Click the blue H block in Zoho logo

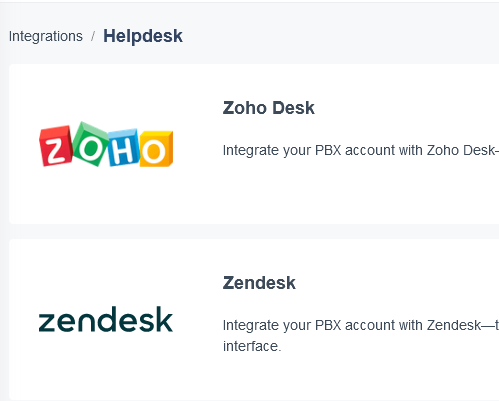tap(123, 147)
